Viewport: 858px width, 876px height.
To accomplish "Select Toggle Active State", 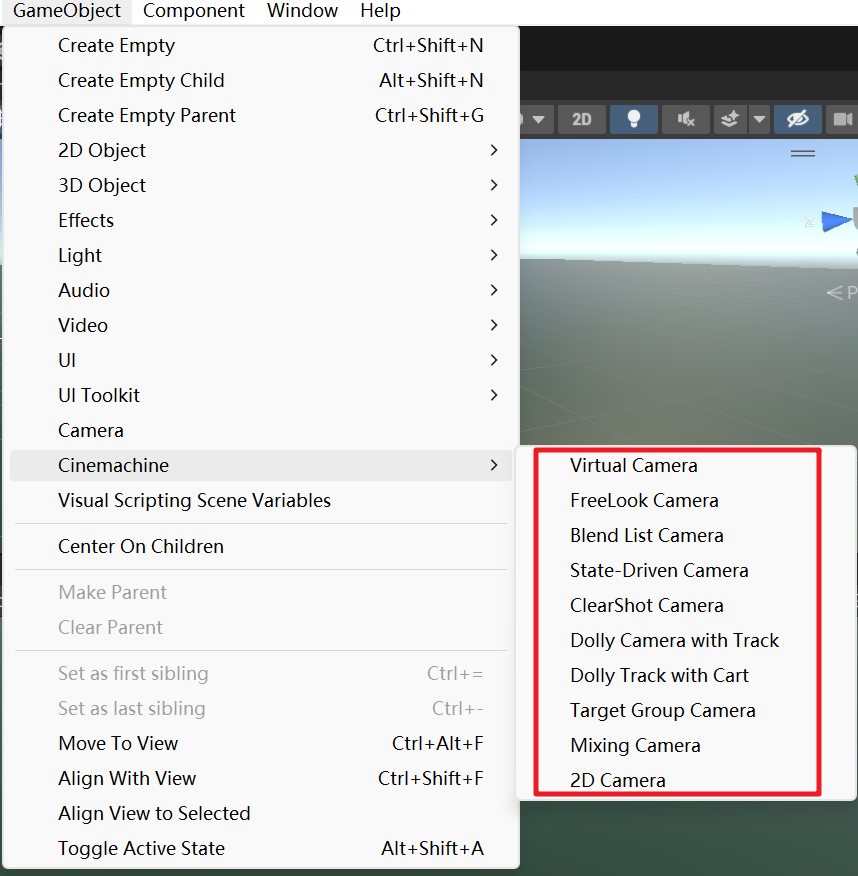I will click(261, 849).
